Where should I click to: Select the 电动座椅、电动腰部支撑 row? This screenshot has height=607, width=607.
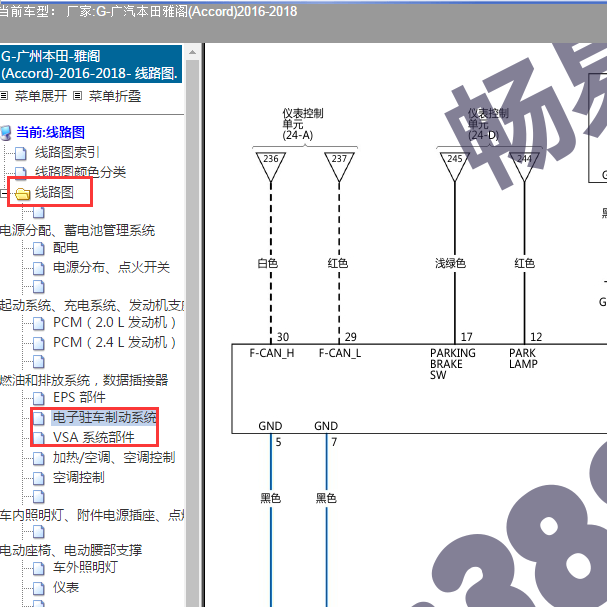tap(71, 550)
